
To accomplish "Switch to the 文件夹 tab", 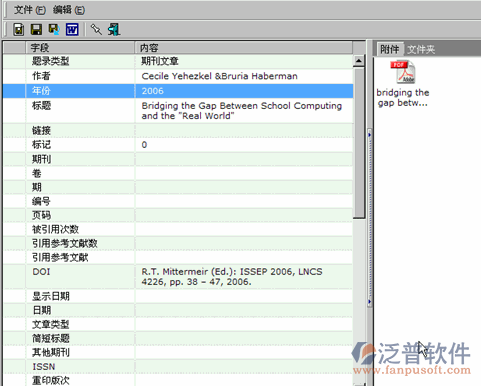I will (421, 50).
